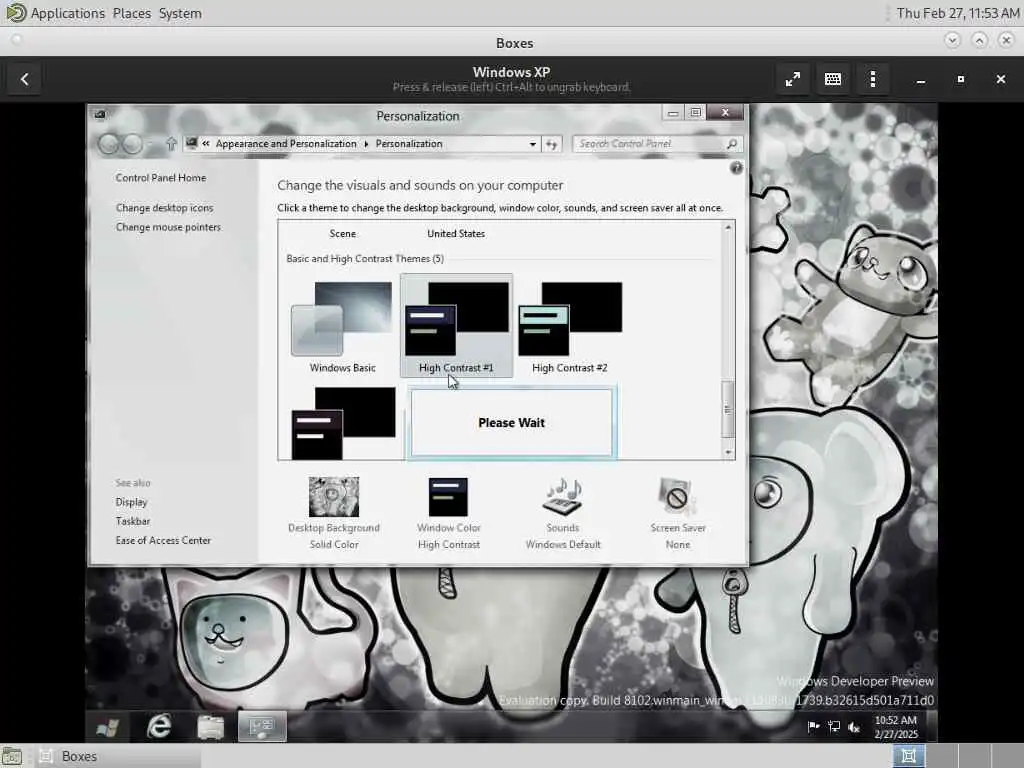This screenshot has width=1024, height=768.
Task: Click the theme list scroll up arrow
Action: 728,227
